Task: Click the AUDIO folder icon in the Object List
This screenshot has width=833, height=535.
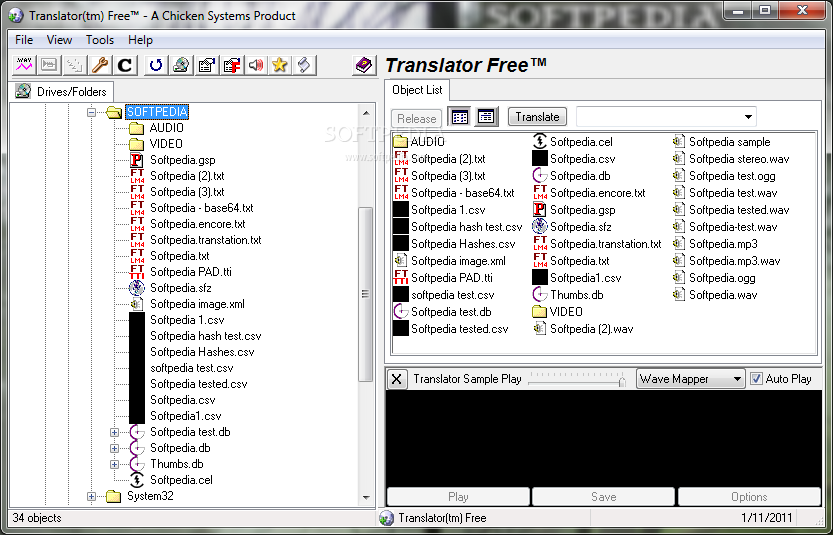Action: pyautogui.click(x=401, y=141)
